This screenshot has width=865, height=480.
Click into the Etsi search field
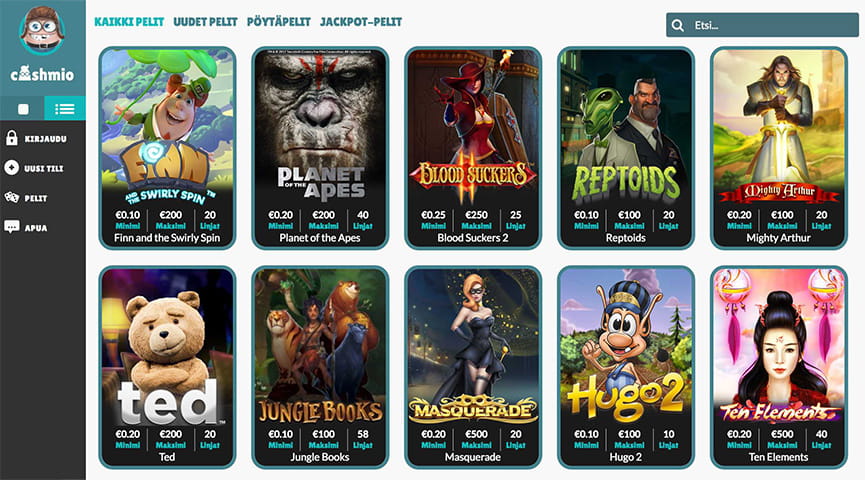point(762,25)
